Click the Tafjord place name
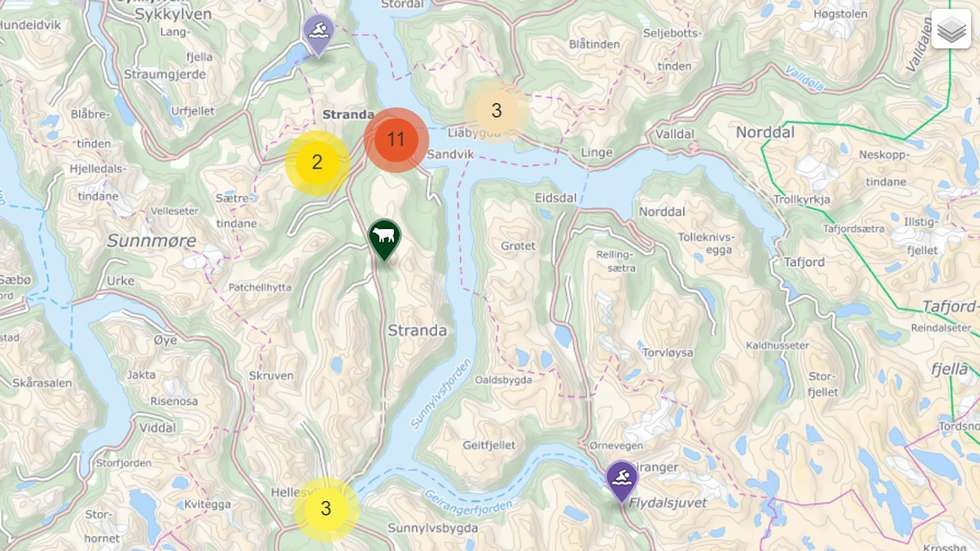This screenshot has width=980, height=551. tap(804, 262)
